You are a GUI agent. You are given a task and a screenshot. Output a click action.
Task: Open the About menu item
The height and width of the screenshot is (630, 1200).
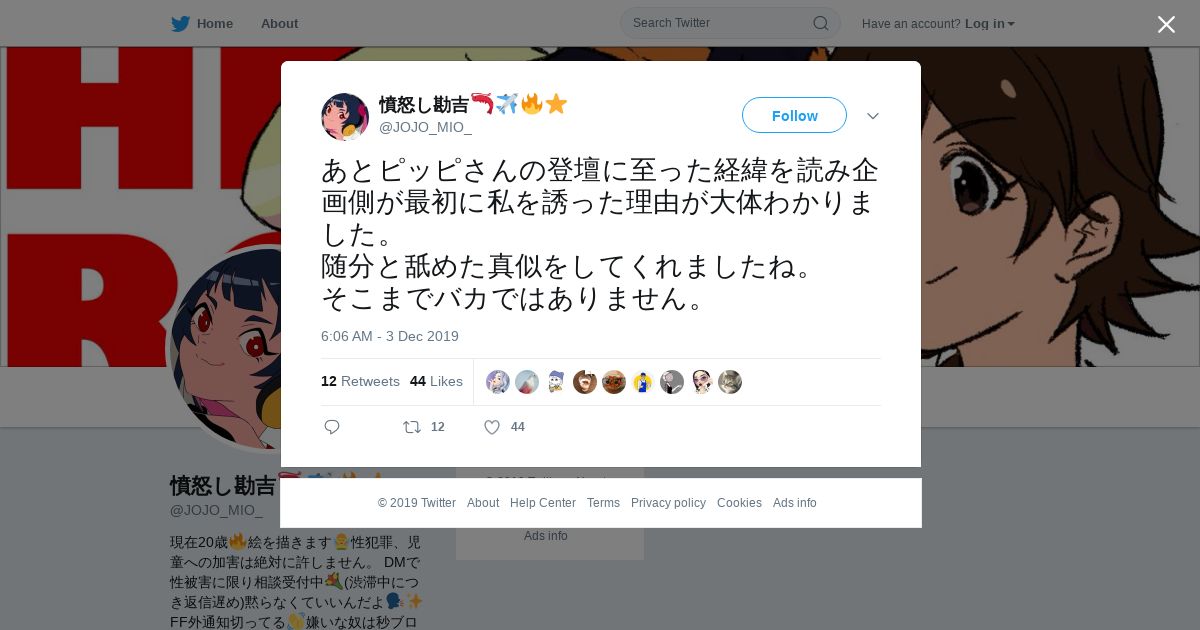279,23
